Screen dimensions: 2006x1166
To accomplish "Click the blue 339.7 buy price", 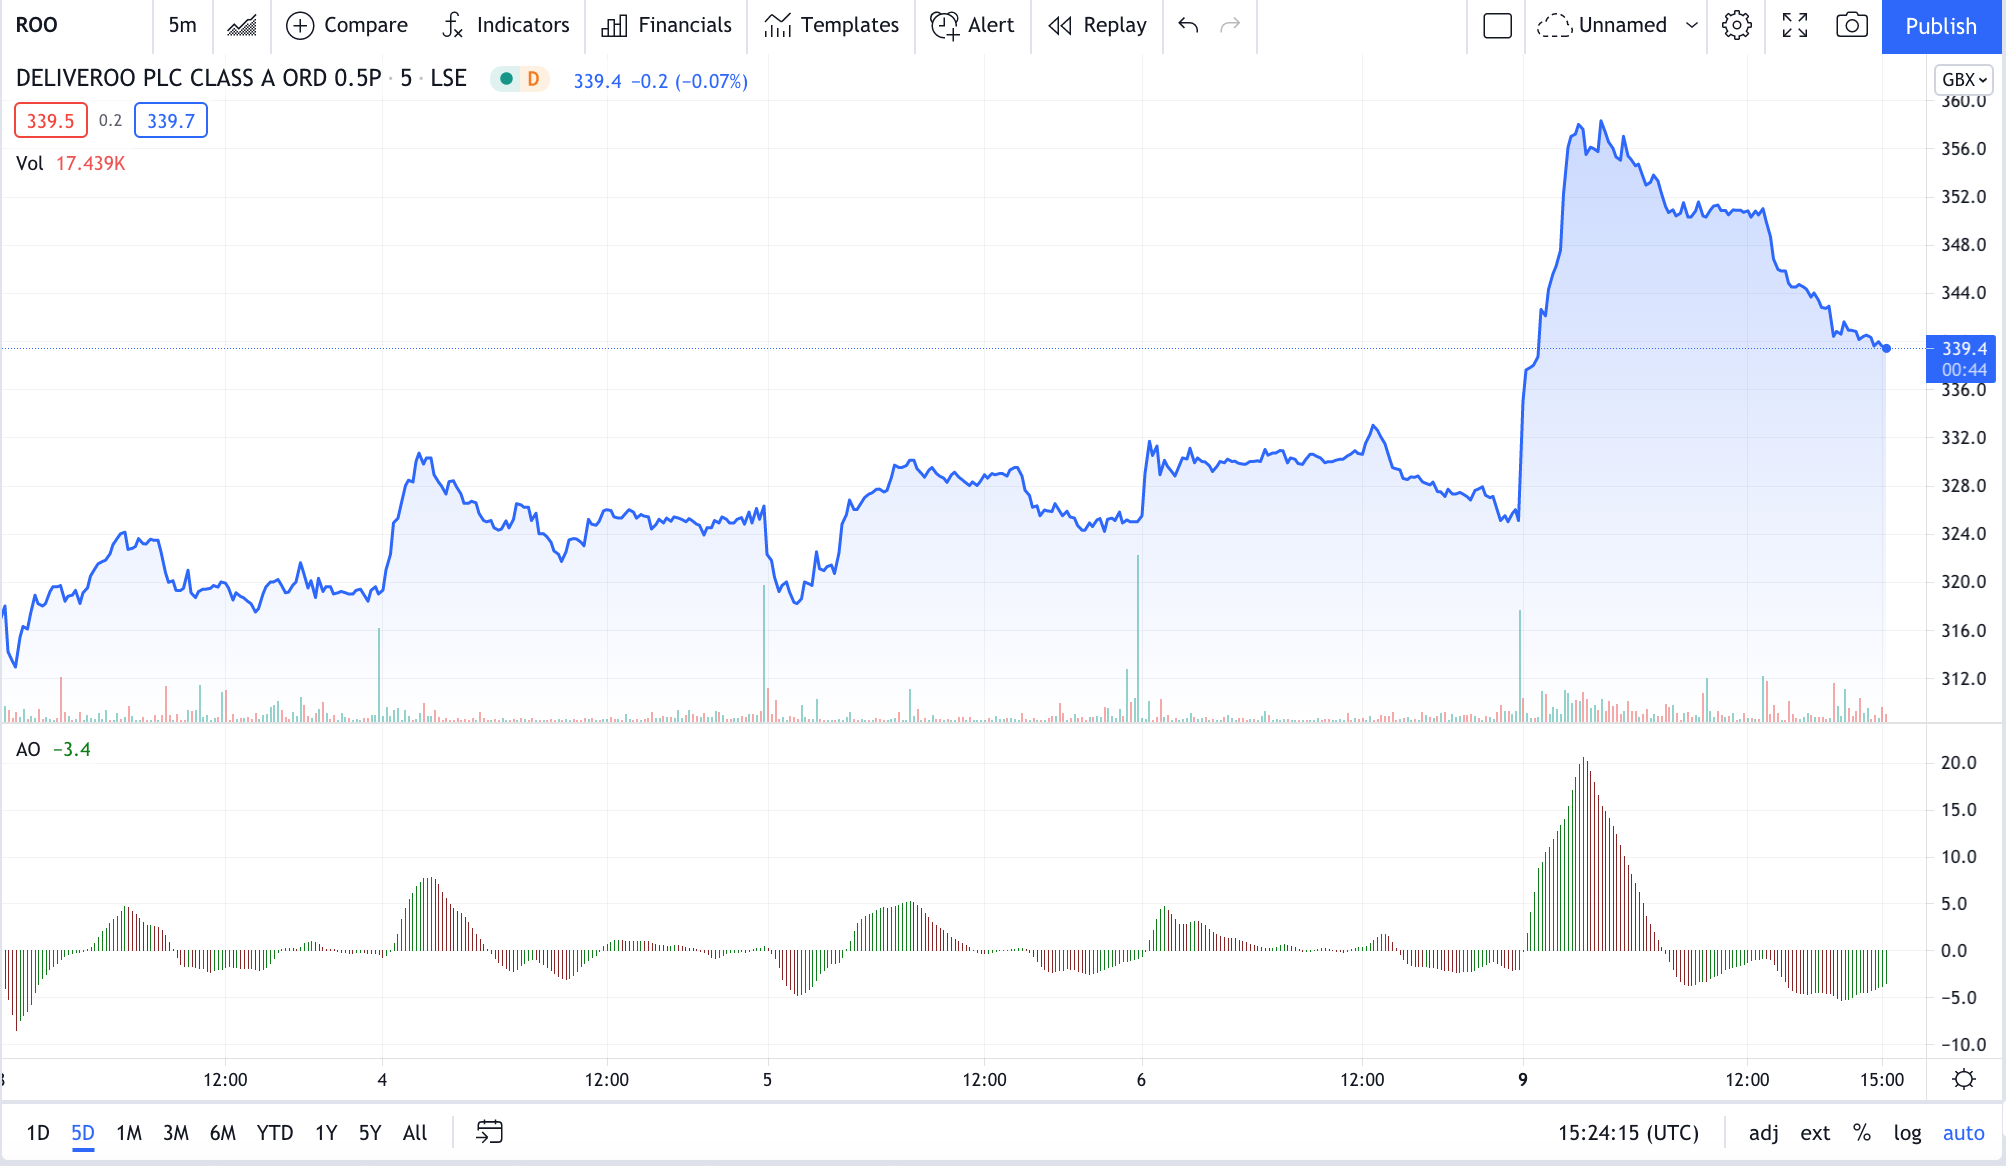I will tap(171, 121).
